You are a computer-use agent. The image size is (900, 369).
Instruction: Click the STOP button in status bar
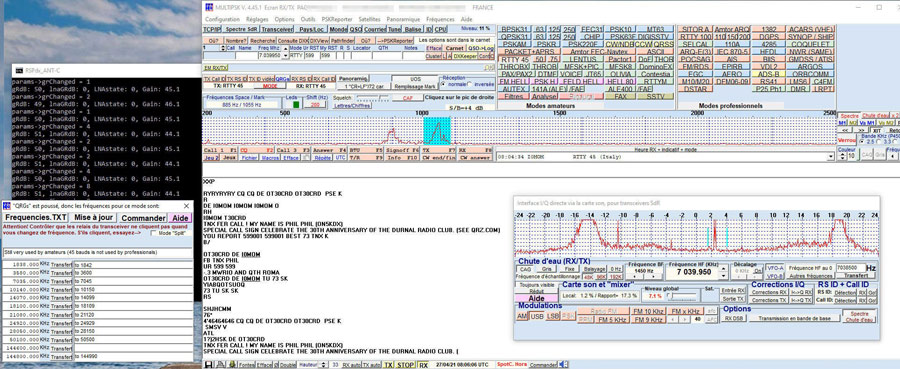point(405,364)
